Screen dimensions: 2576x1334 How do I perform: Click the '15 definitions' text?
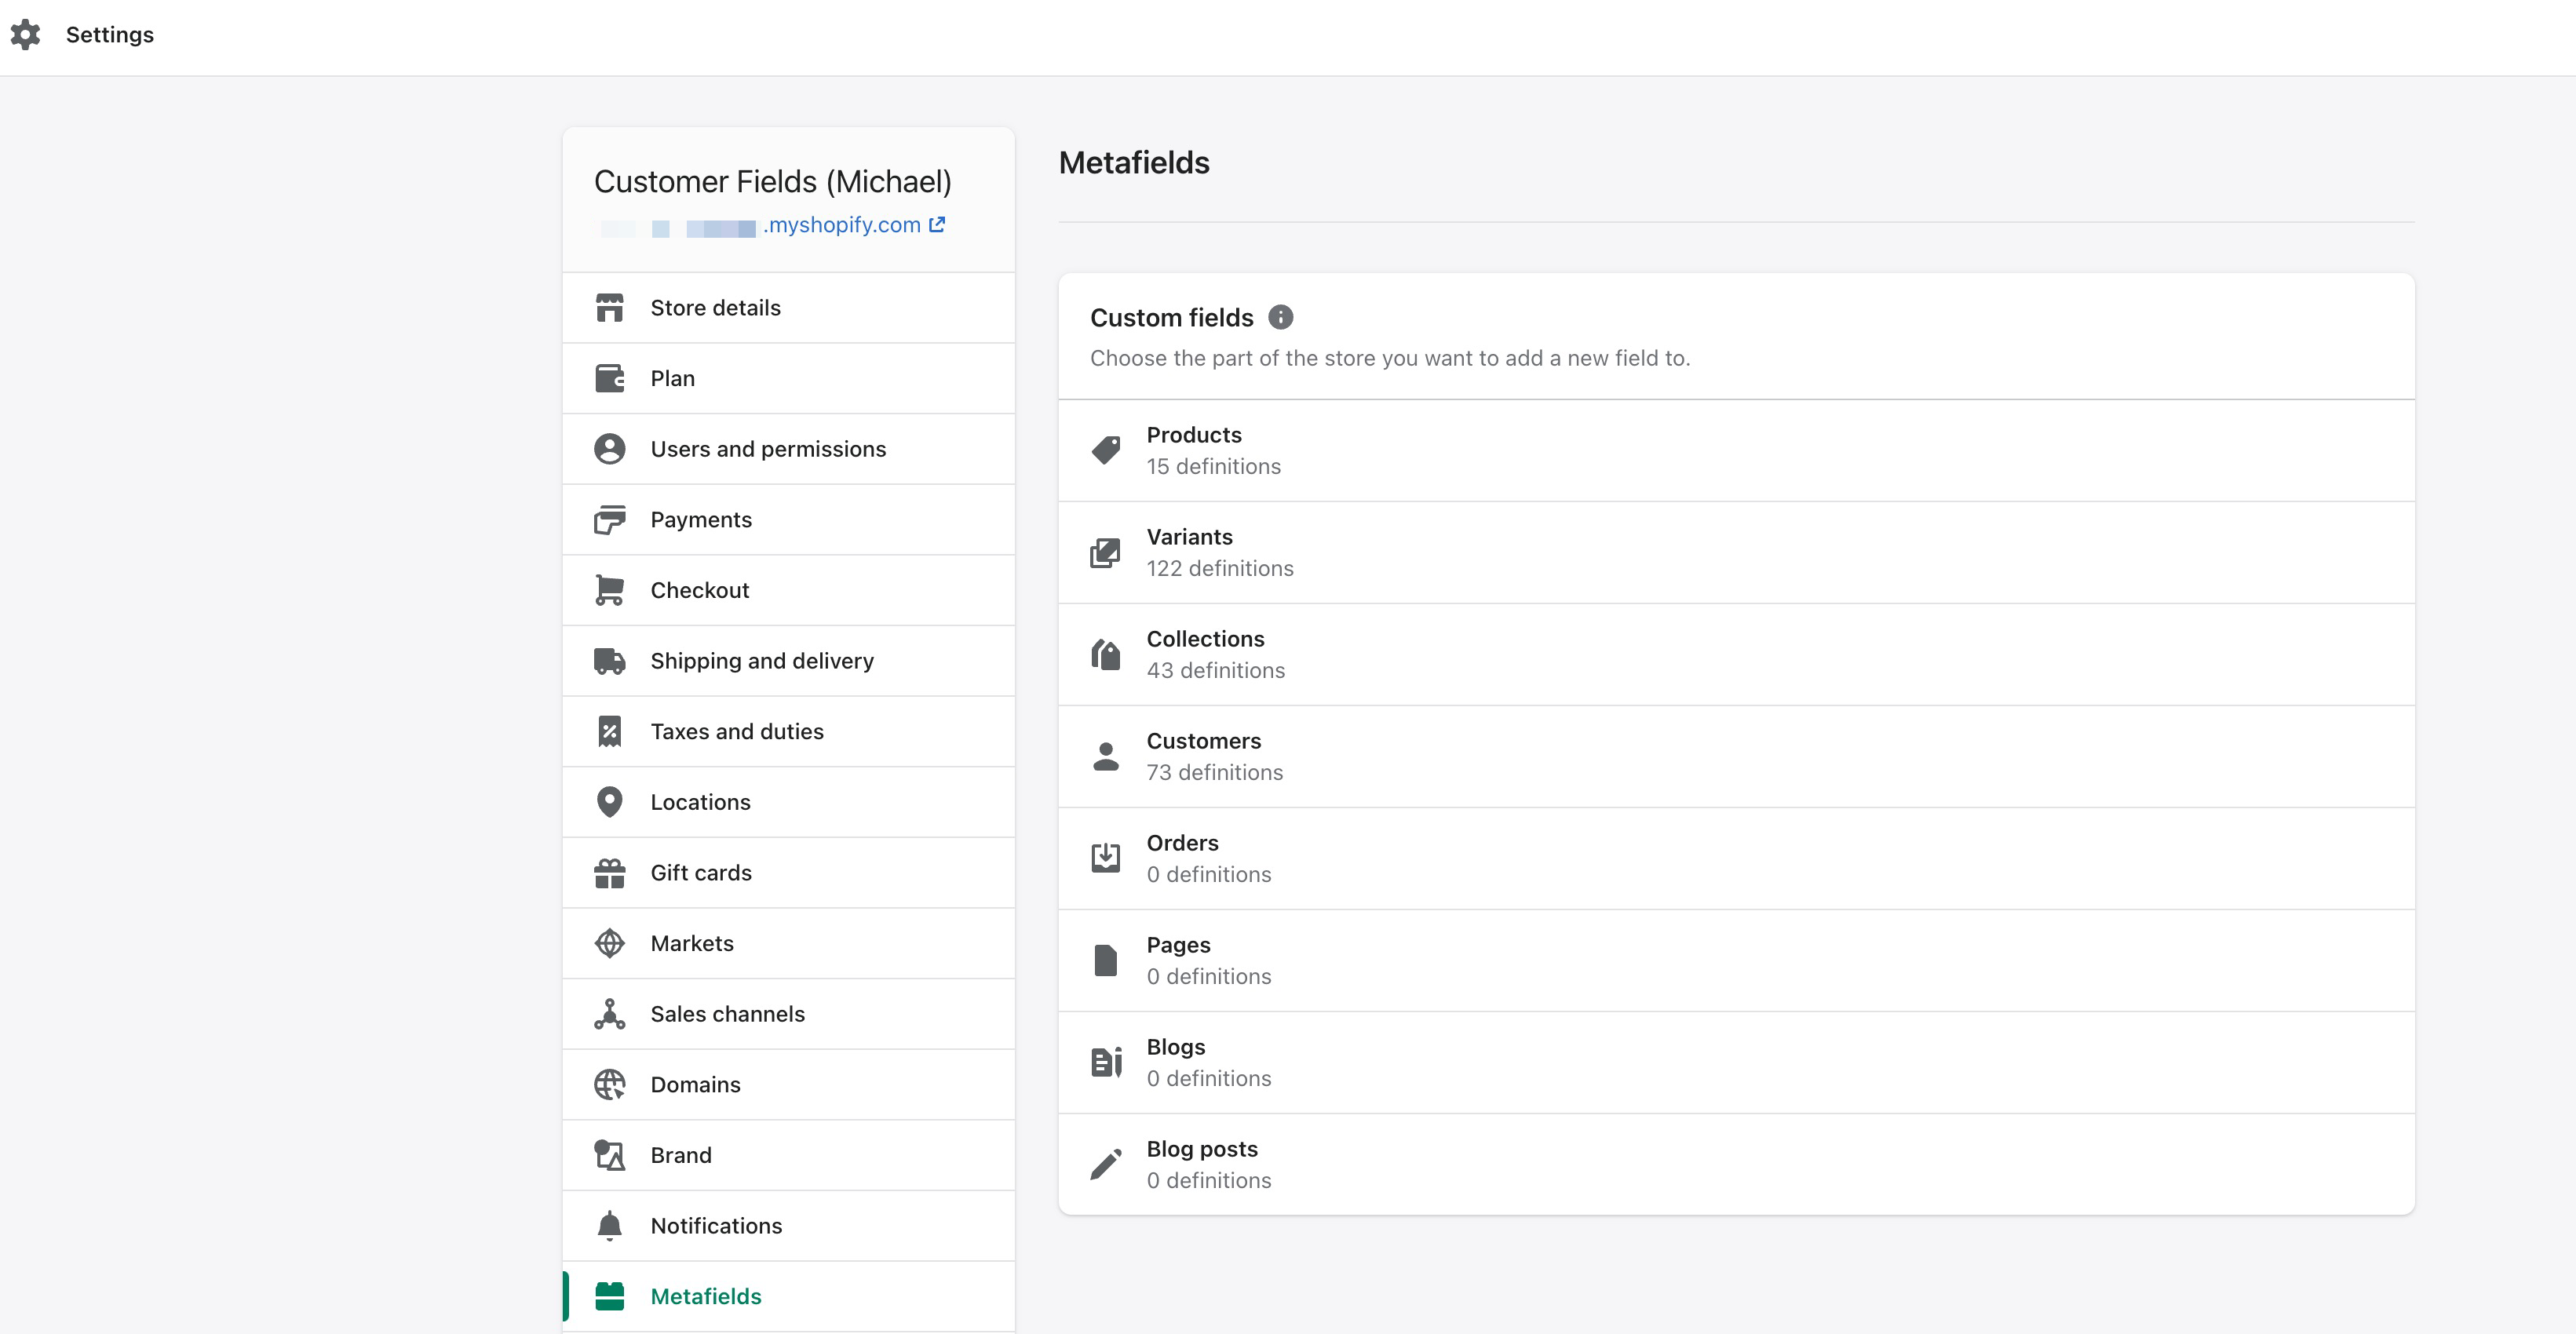coord(1213,467)
